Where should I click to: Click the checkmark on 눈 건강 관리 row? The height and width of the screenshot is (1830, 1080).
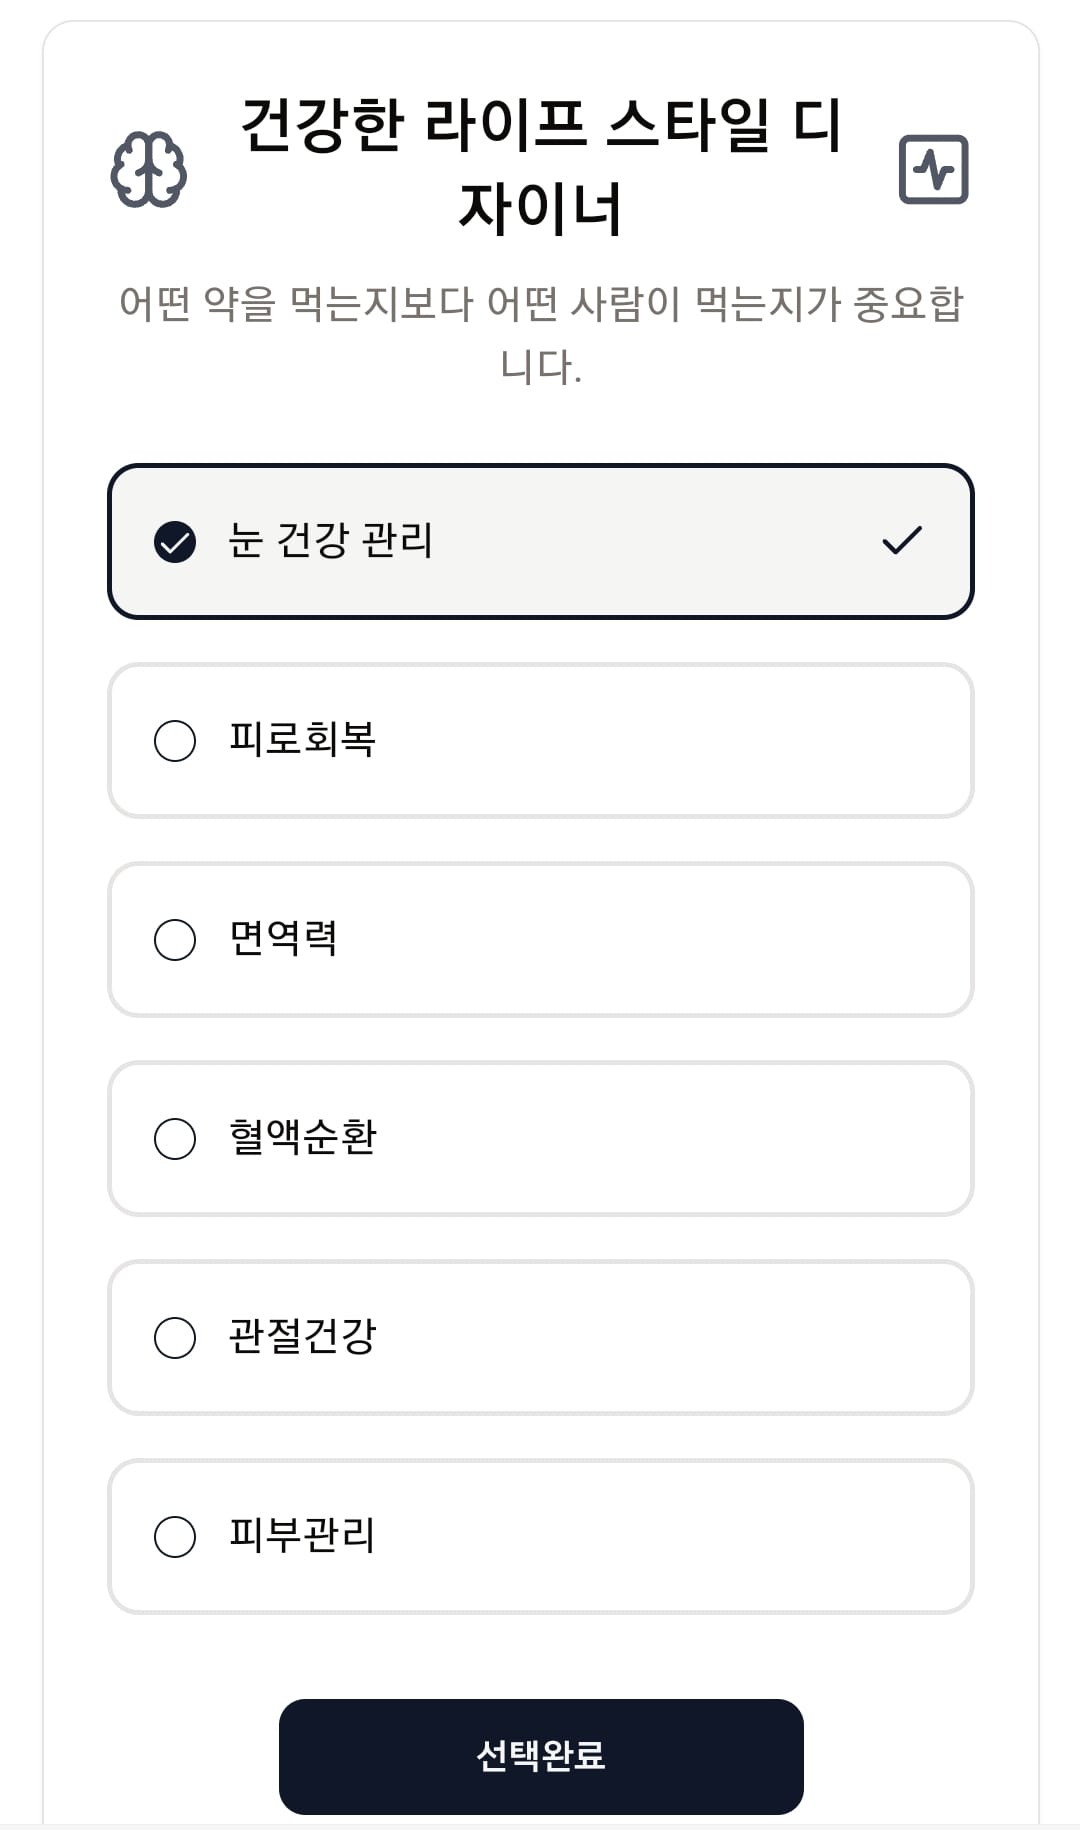pyautogui.click(x=902, y=541)
